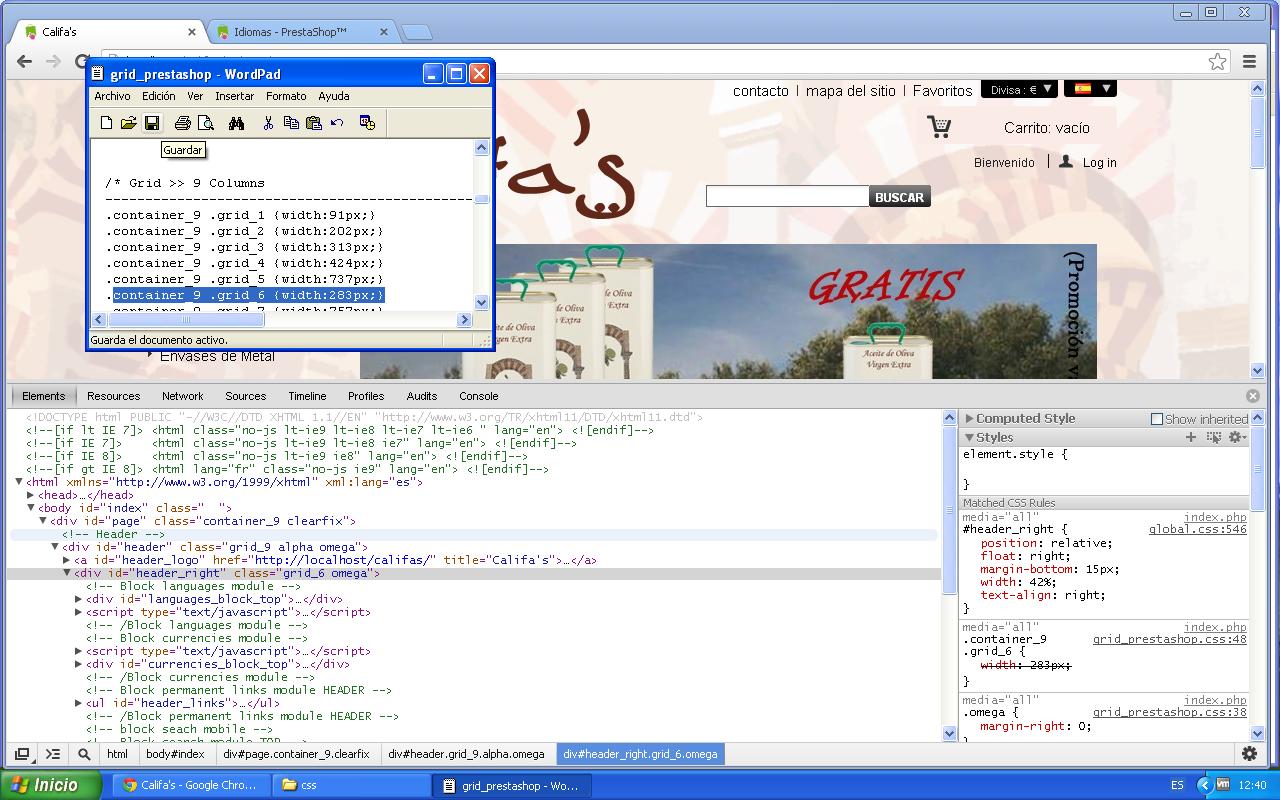Open the Archivo menu in WordPad
Viewport: 1280px width, 800px height.
[112, 96]
